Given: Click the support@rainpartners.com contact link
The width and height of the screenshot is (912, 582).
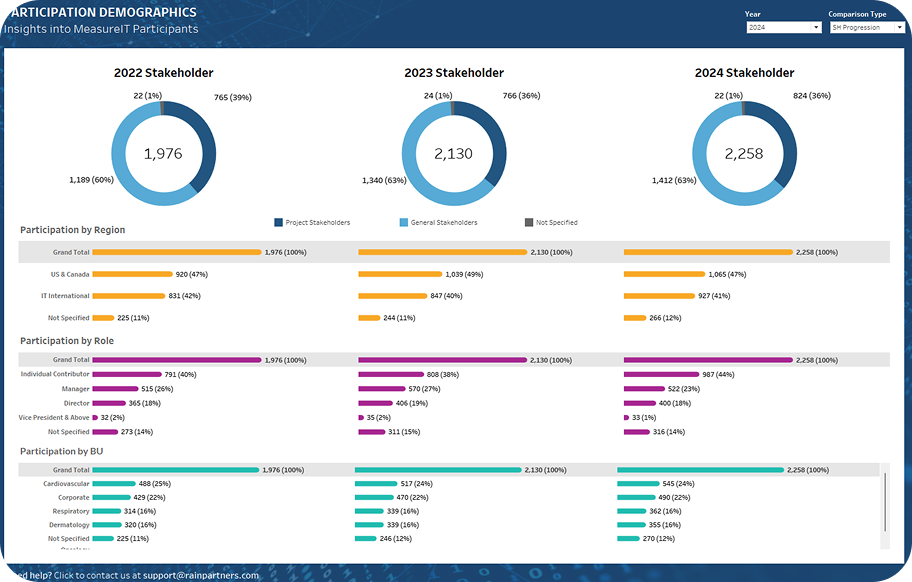Looking at the screenshot, I should point(200,575).
